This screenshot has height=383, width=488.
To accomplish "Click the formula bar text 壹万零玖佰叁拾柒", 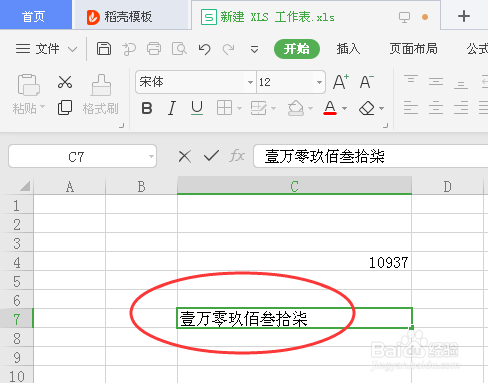I will point(325,156).
